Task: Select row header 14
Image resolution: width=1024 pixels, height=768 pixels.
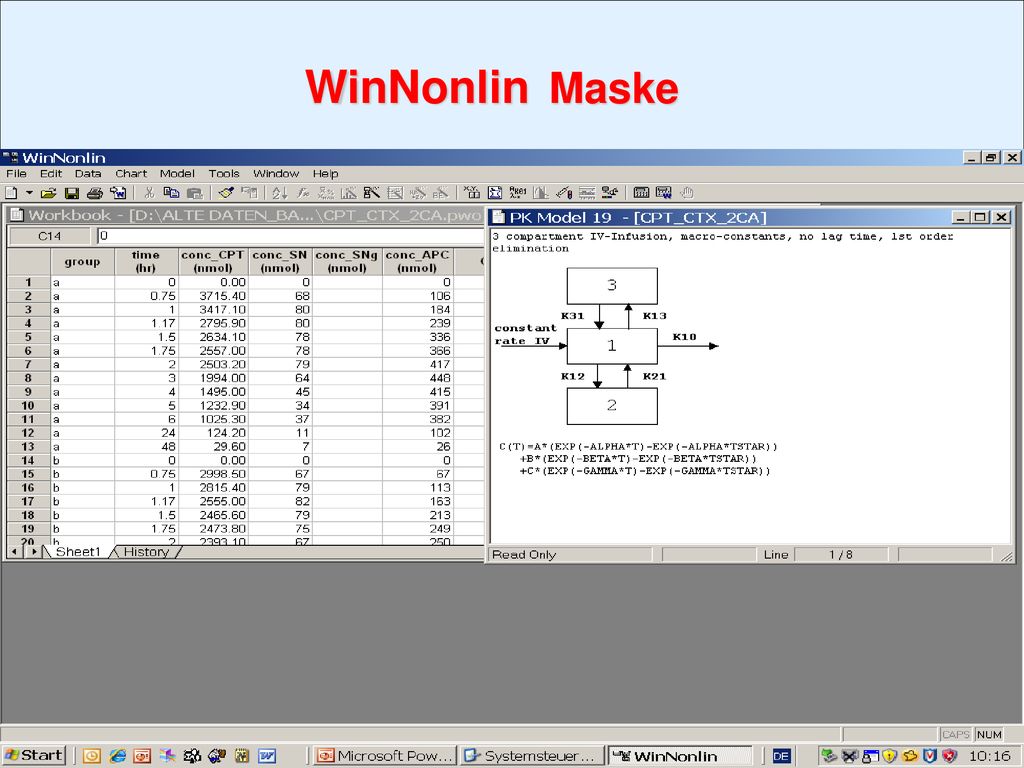Action: 28,460
